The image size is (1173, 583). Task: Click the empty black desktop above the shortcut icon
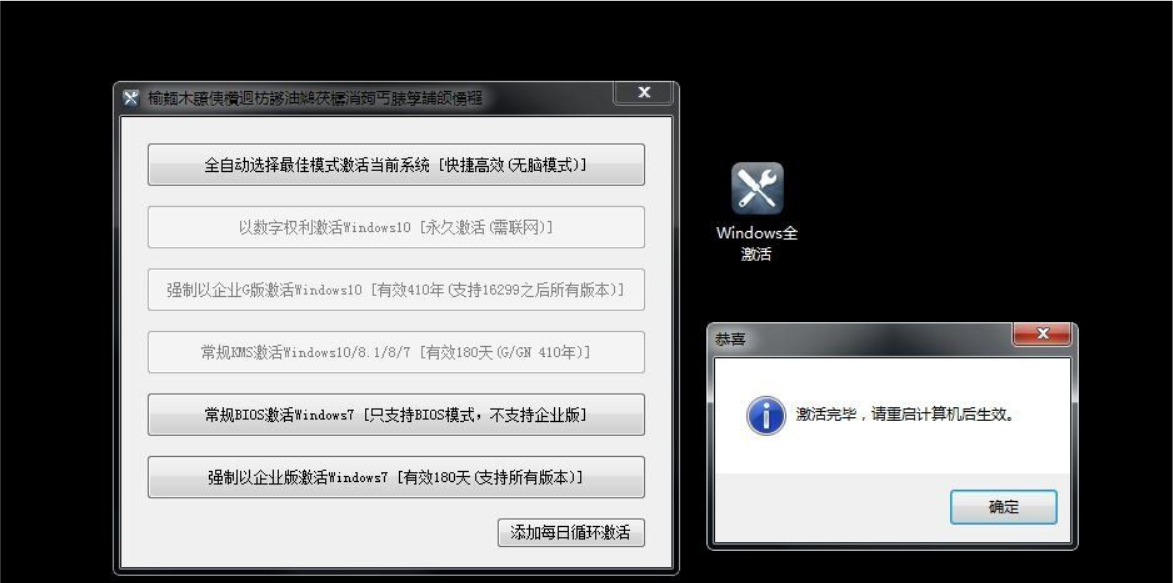(x=757, y=100)
